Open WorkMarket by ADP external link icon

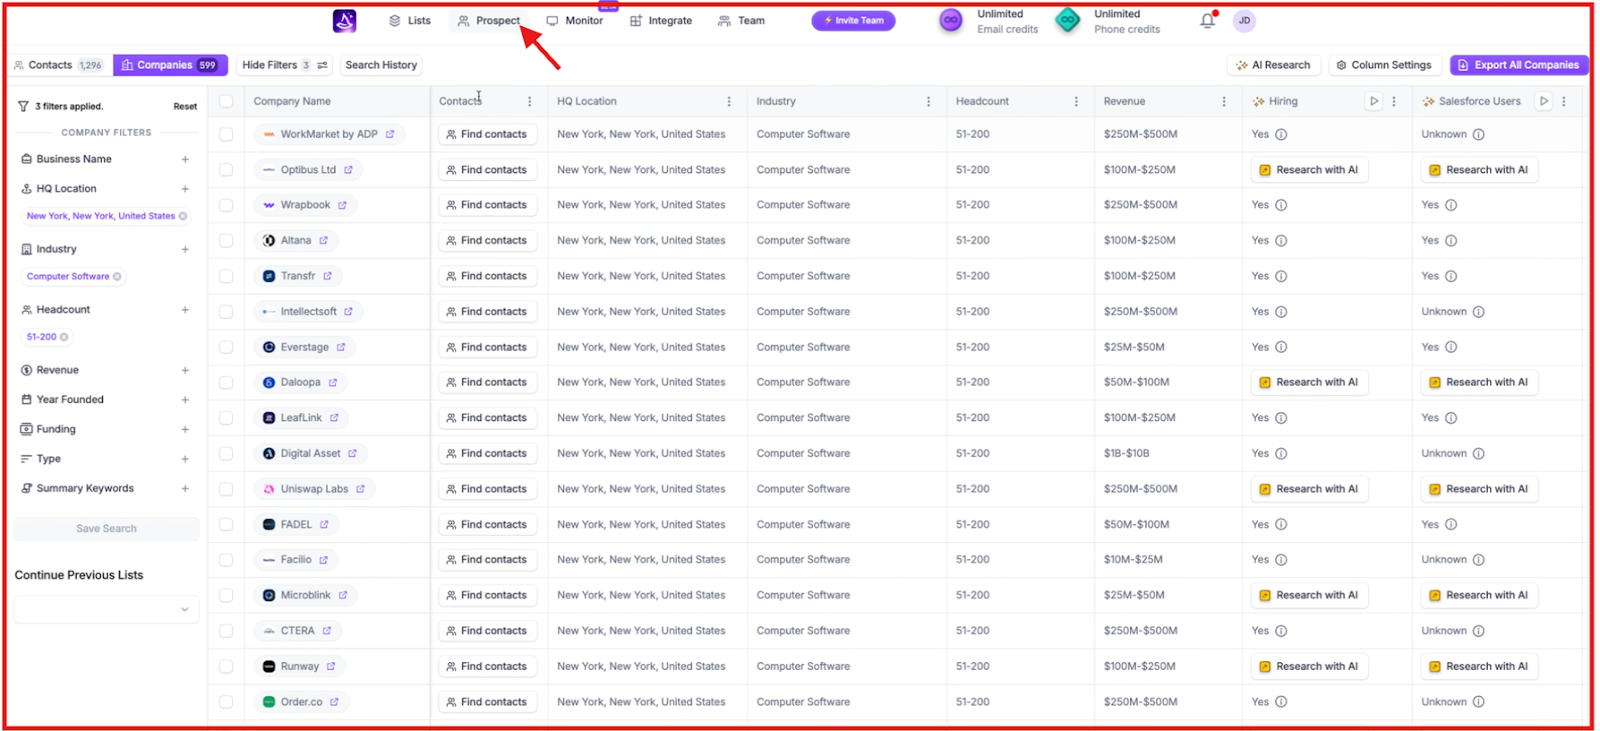coord(390,134)
